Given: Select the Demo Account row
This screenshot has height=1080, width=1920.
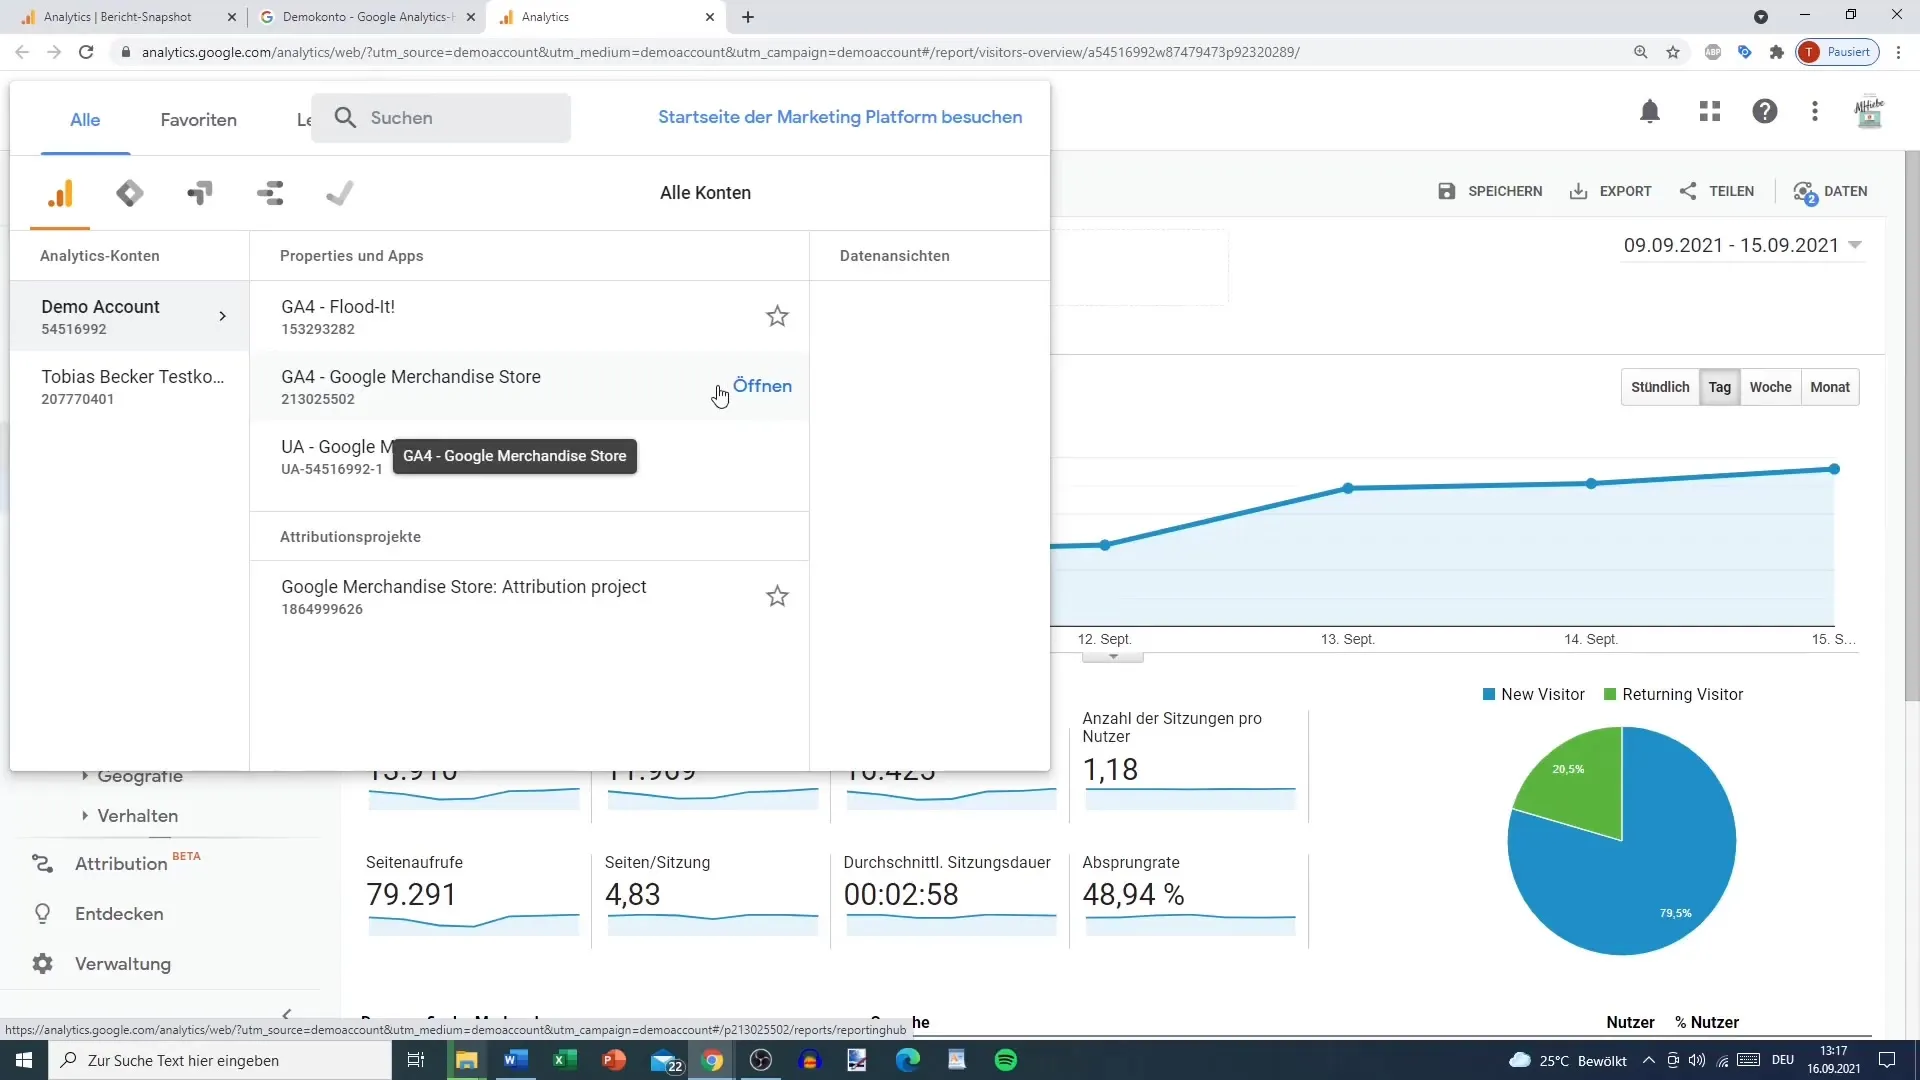Looking at the screenshot, I should point(129,316).
